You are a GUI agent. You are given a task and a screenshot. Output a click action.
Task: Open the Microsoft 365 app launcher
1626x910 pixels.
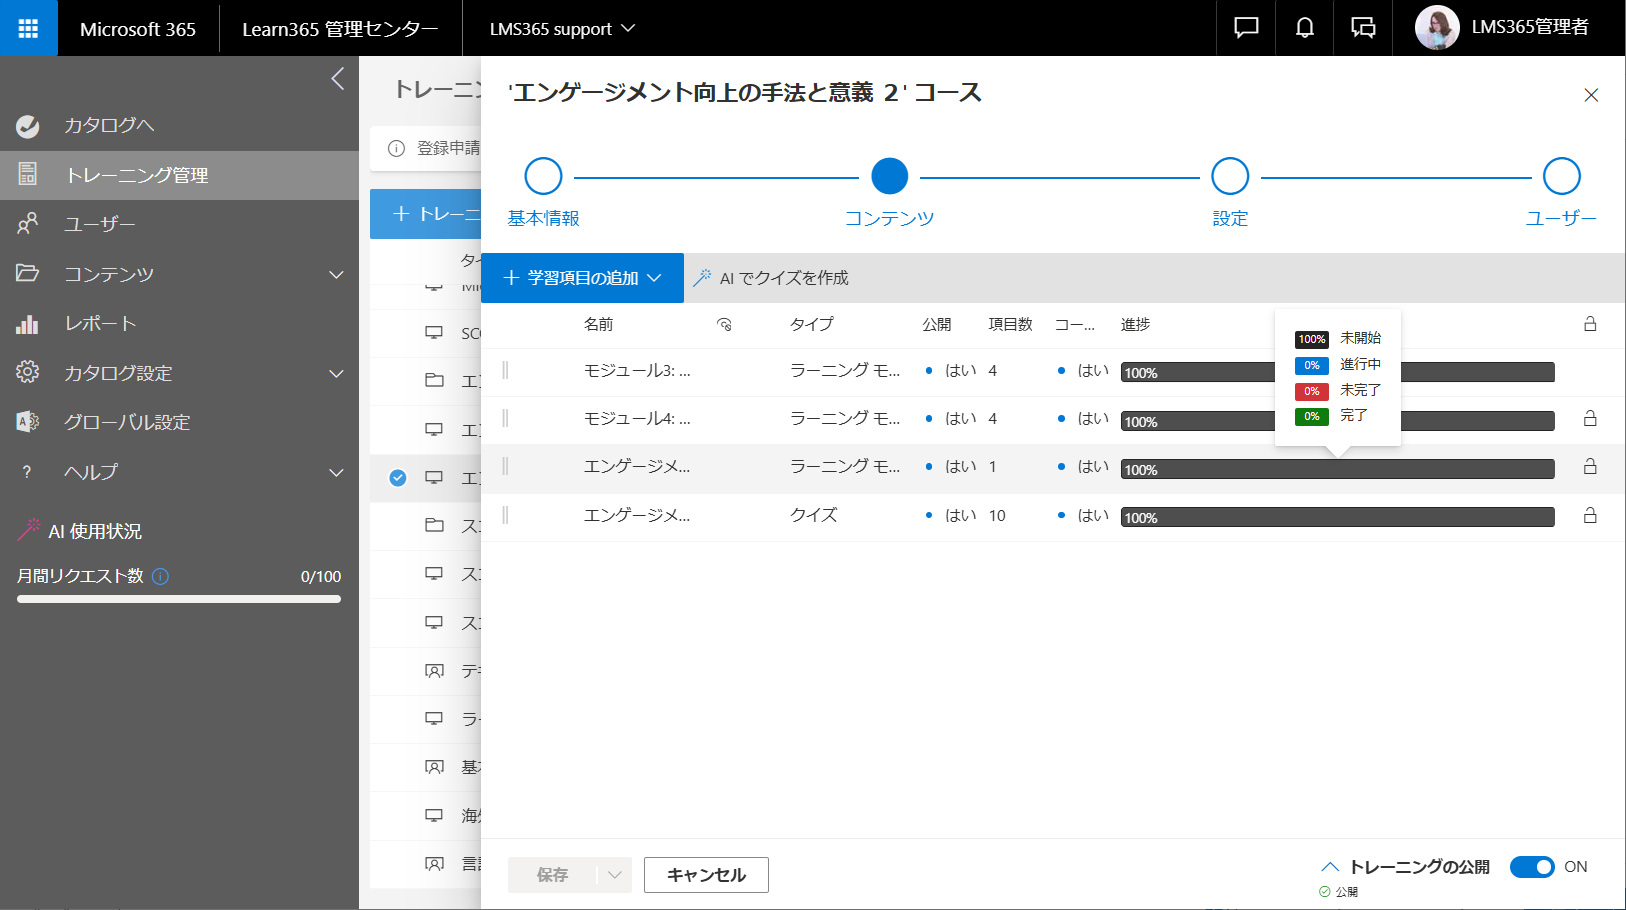coord(28,28)
